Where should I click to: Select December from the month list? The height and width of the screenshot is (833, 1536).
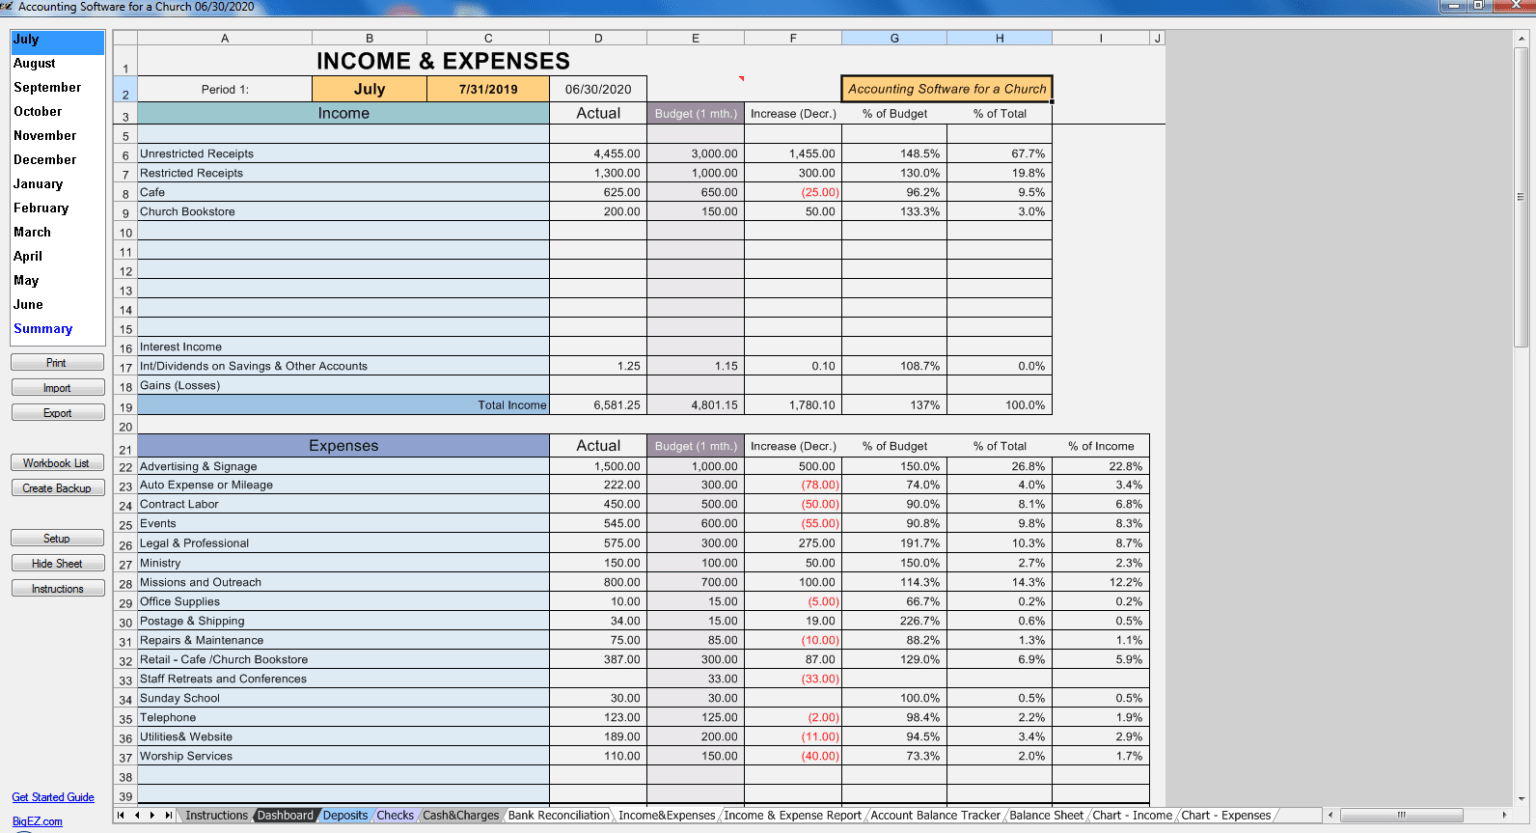coord(44,159)
